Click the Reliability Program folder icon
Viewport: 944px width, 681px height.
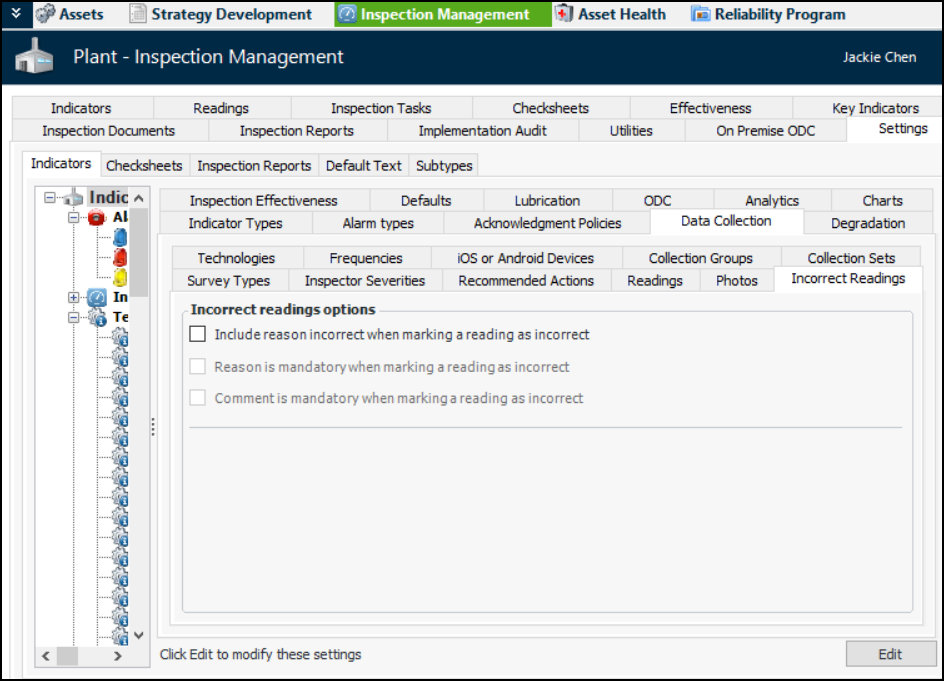click(x=700, y=14)
